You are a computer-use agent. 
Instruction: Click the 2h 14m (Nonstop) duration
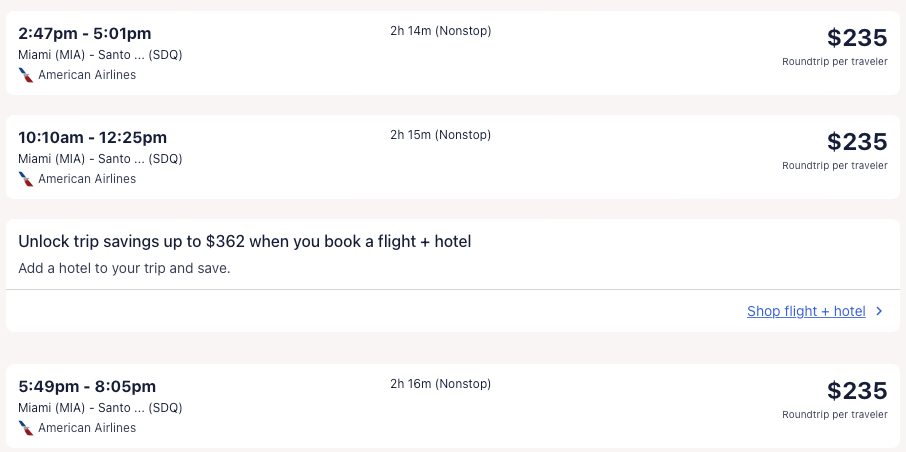(x=440, y=31)
